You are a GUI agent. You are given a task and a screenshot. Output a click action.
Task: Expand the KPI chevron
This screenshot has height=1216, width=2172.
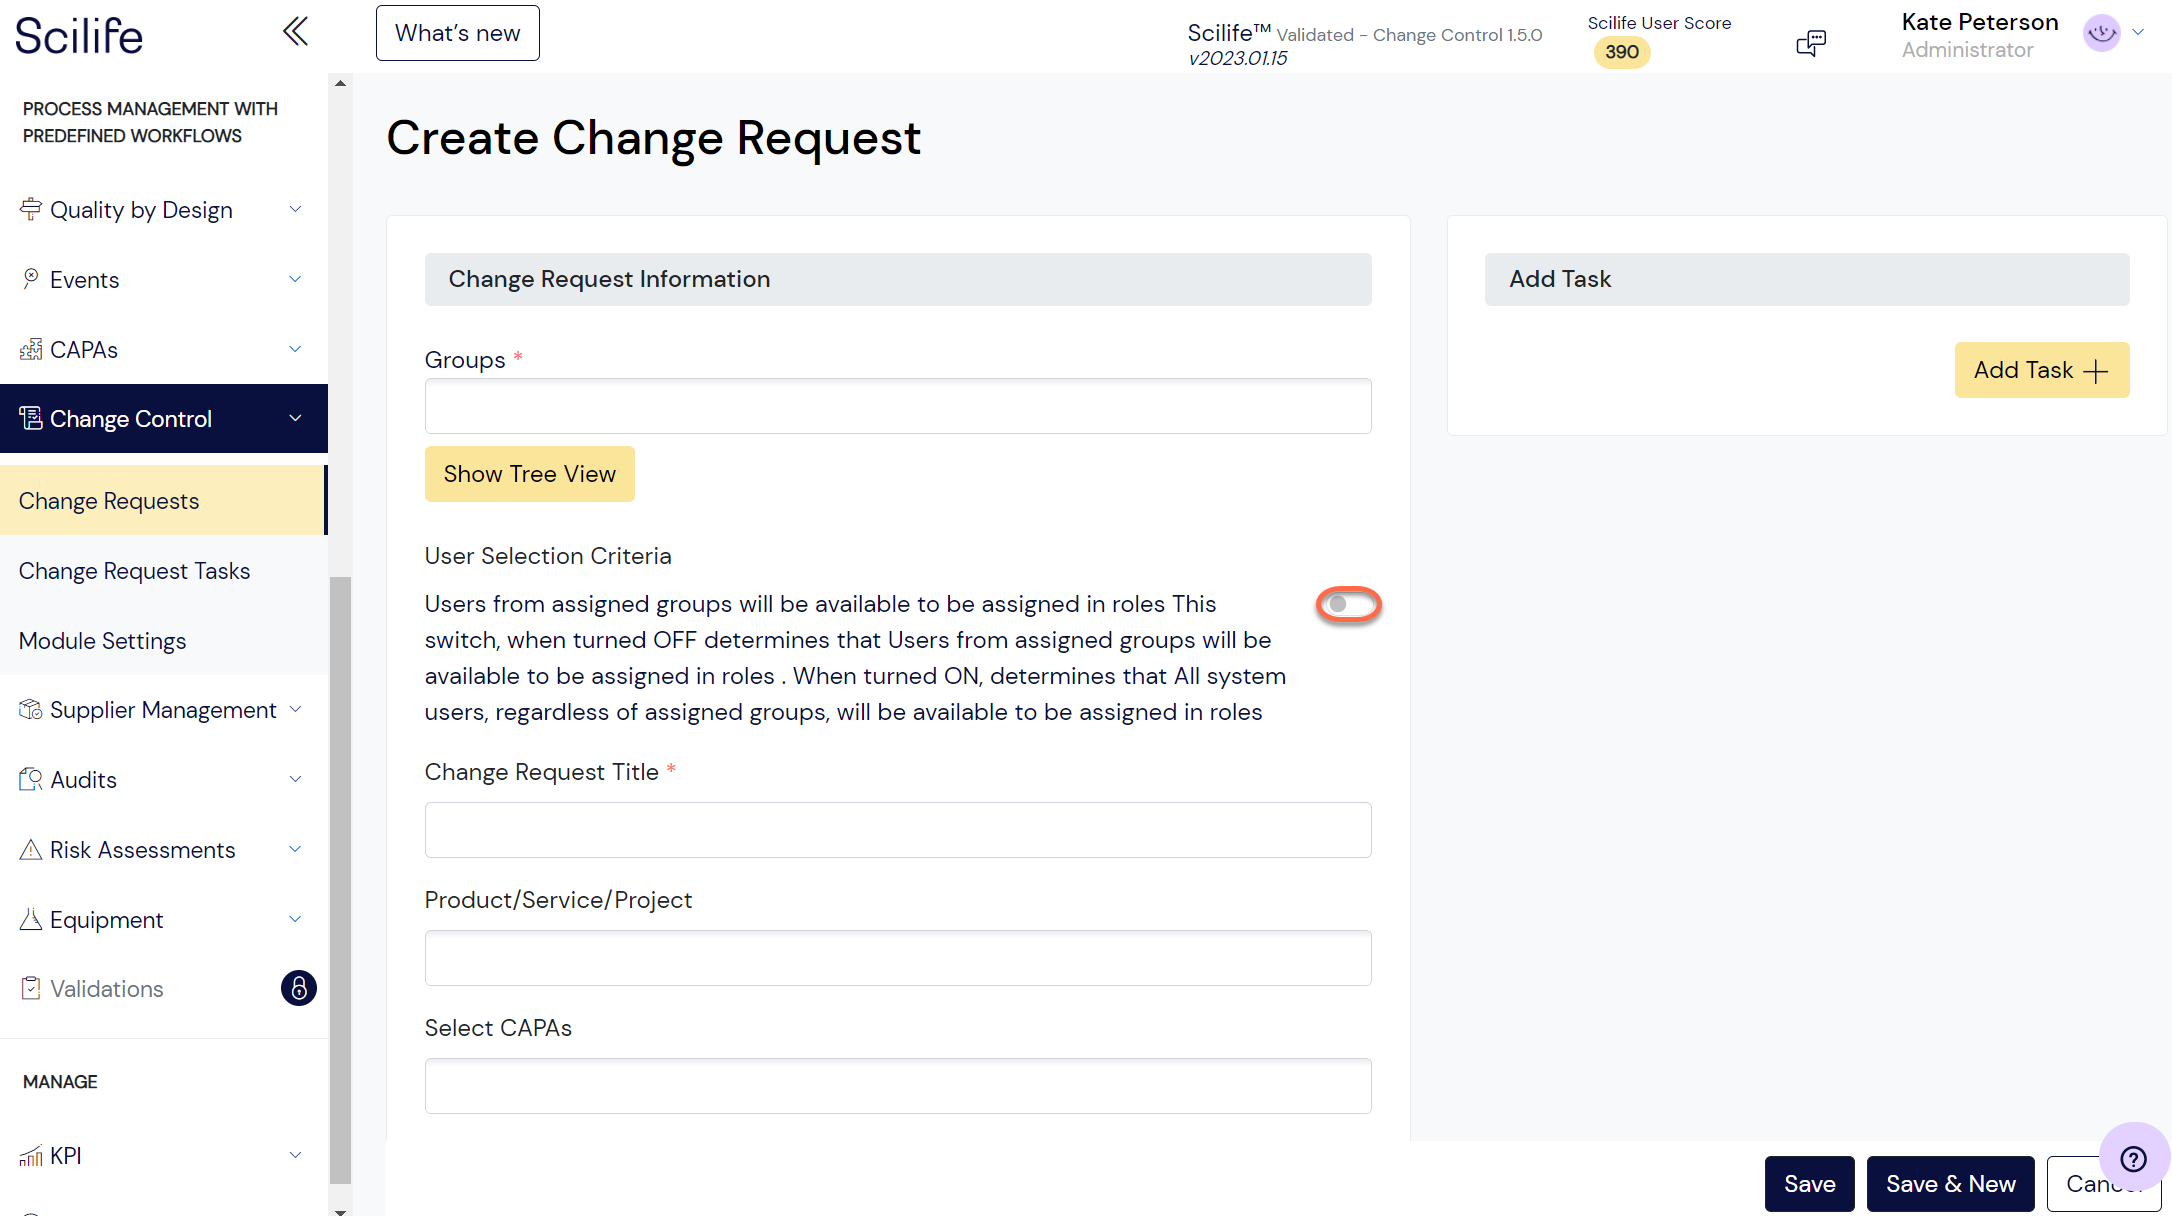(295, 1155)
